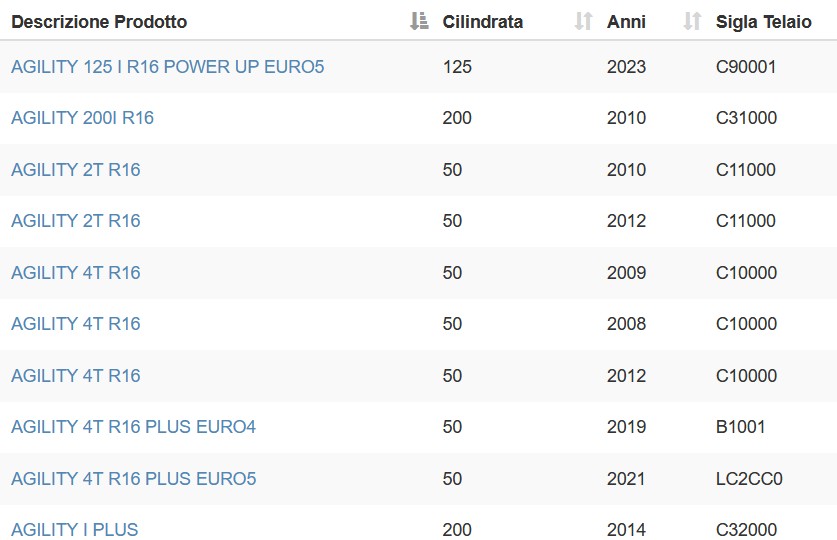Select 200 in the AGILITY 200I R16 row

click(x=457, y=118)
